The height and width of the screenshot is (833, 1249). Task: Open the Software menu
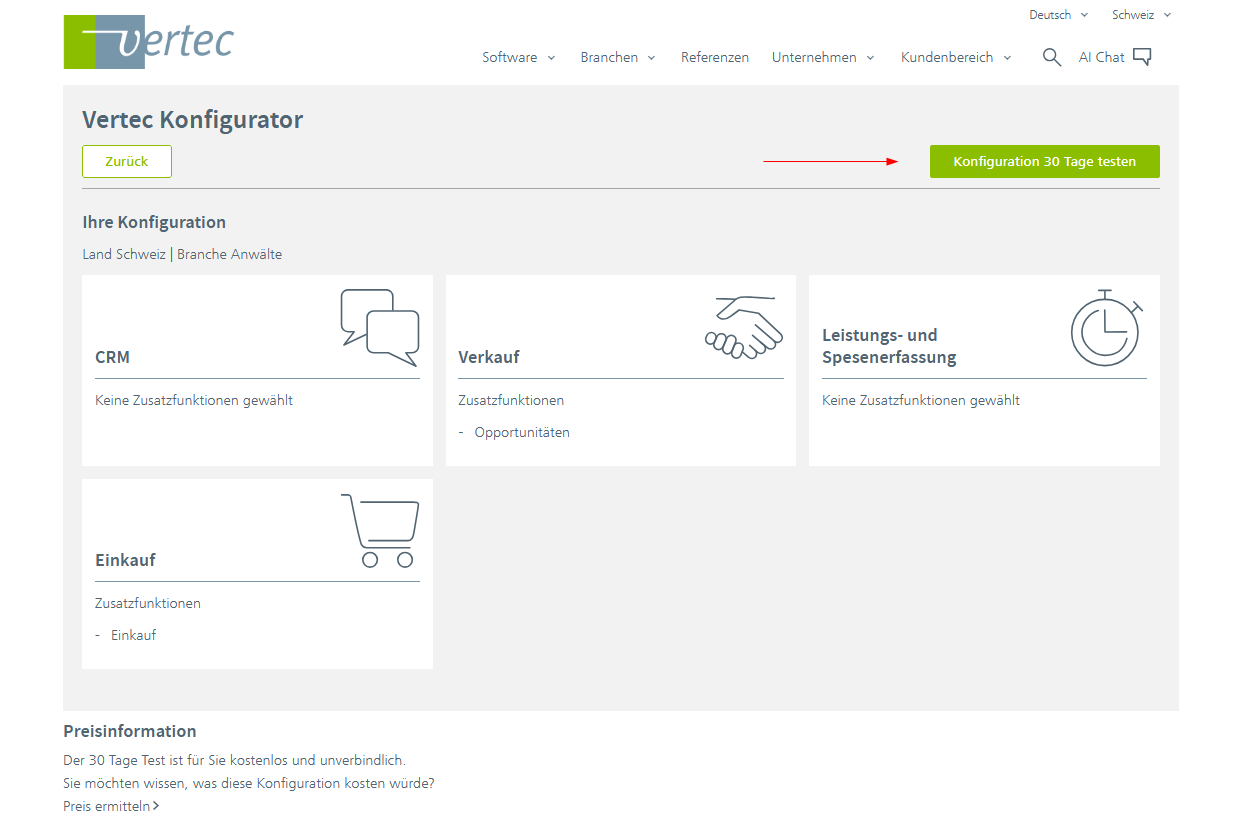tap(518, 57)
